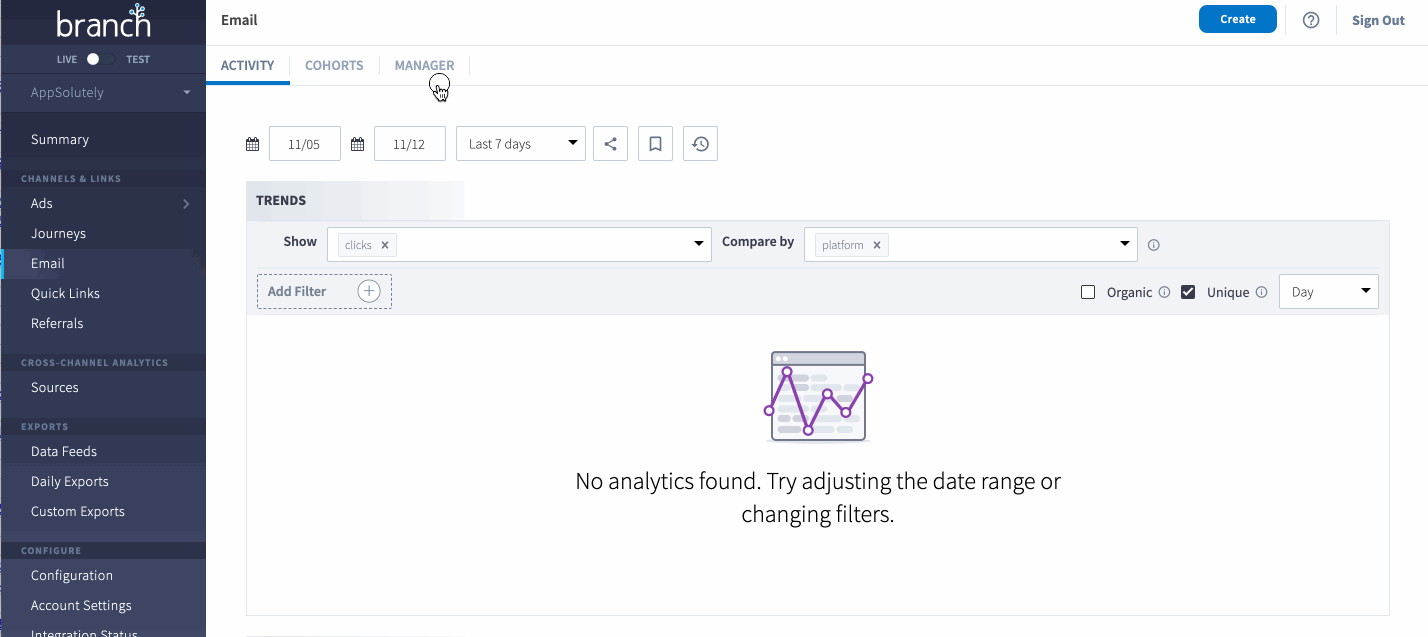Click the blue Create button
This screenshot has height=637, width=1428.
point(1238,19)
